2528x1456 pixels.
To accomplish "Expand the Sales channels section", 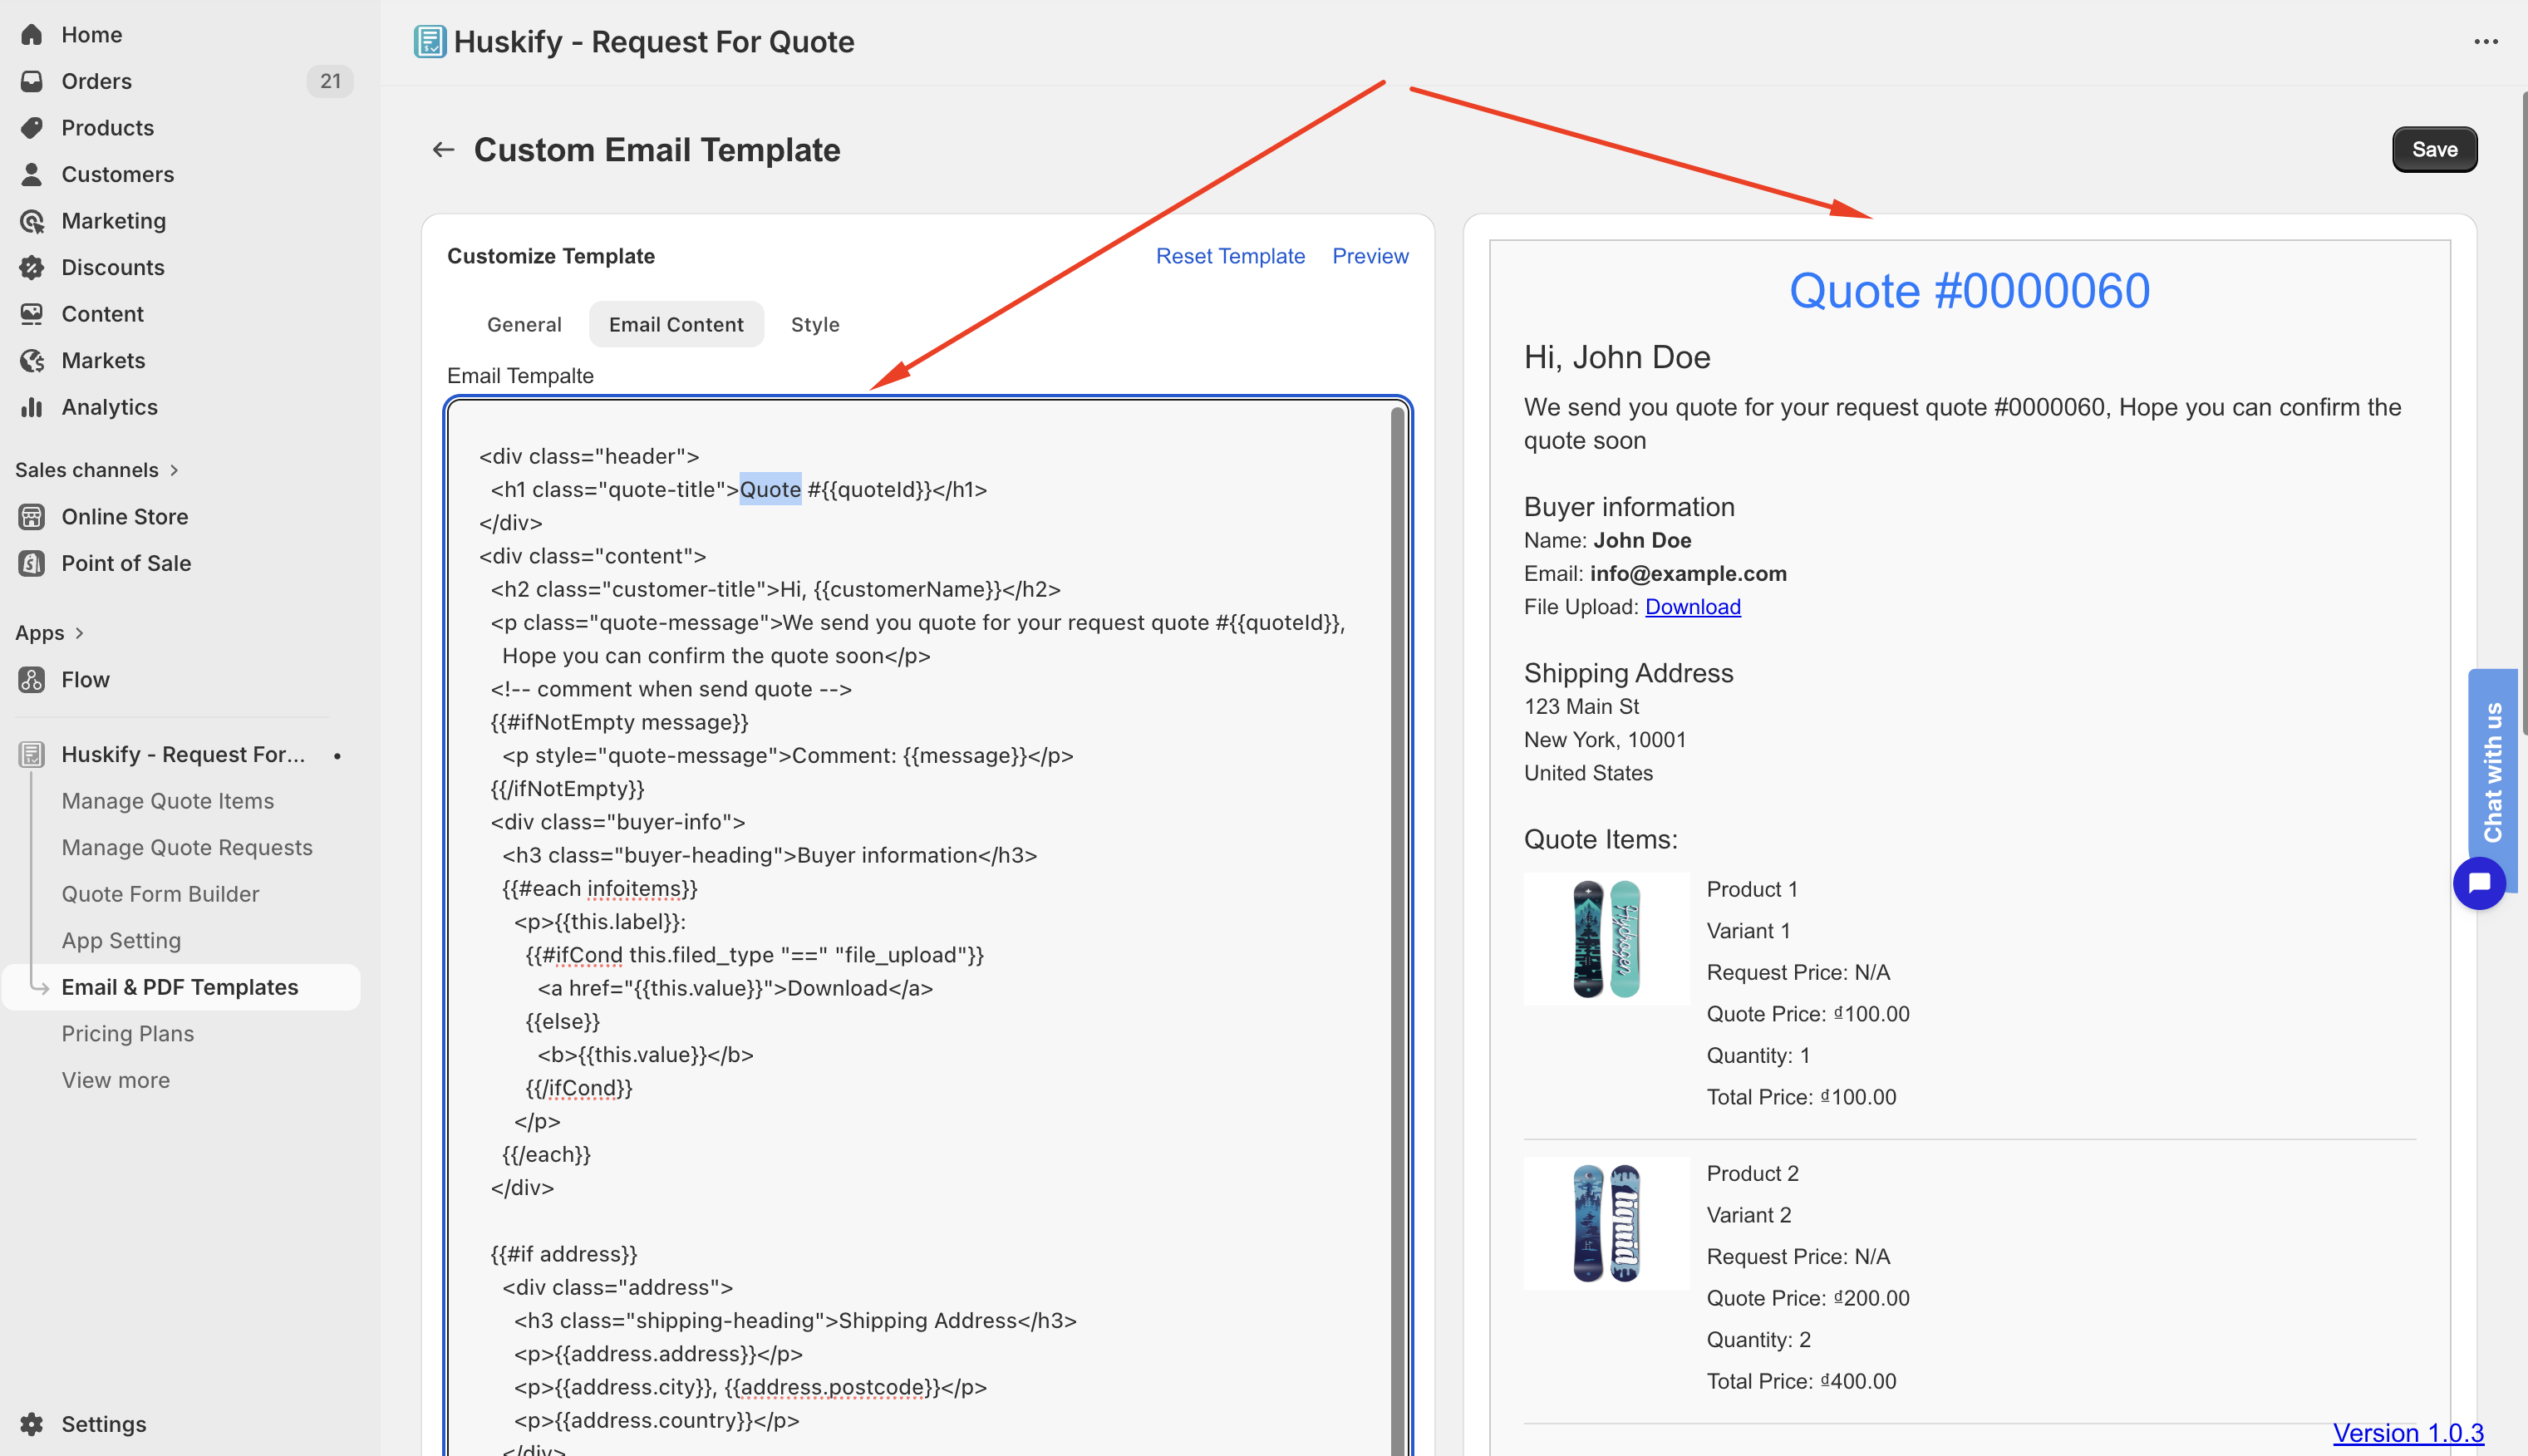I will (x=97, y=469).
